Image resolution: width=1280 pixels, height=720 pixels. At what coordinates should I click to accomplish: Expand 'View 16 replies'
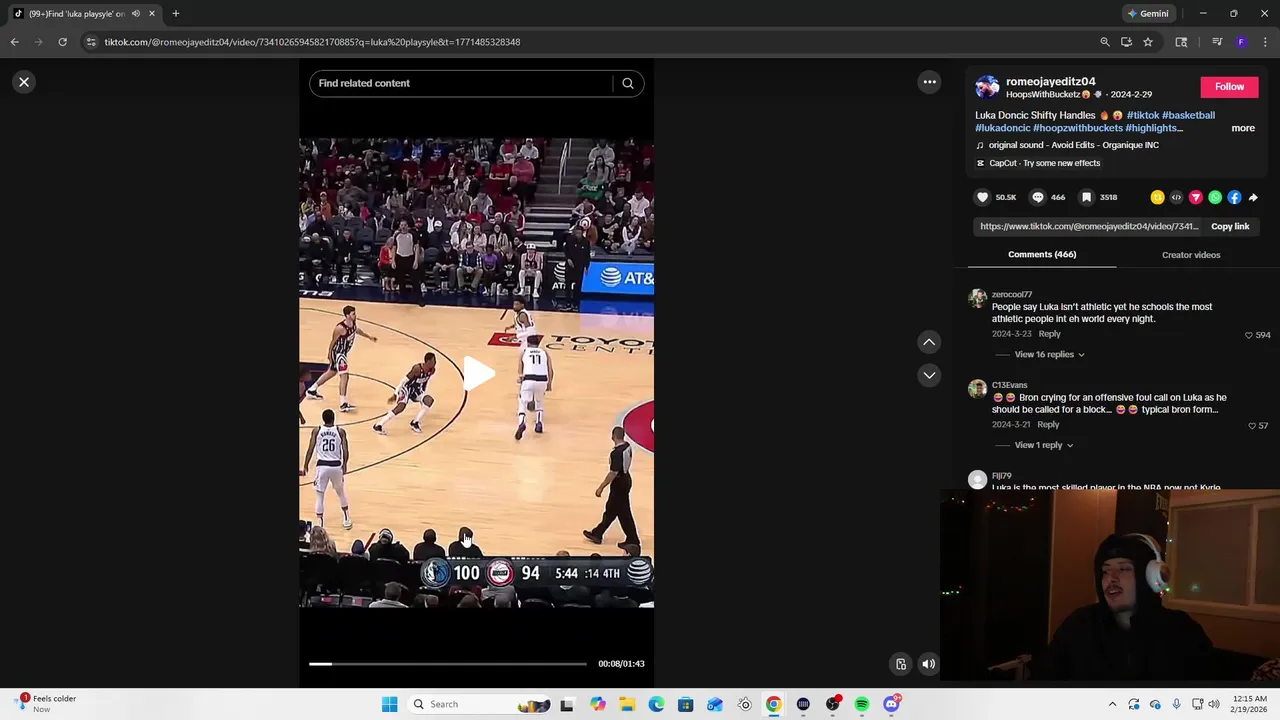[1049, 354]
